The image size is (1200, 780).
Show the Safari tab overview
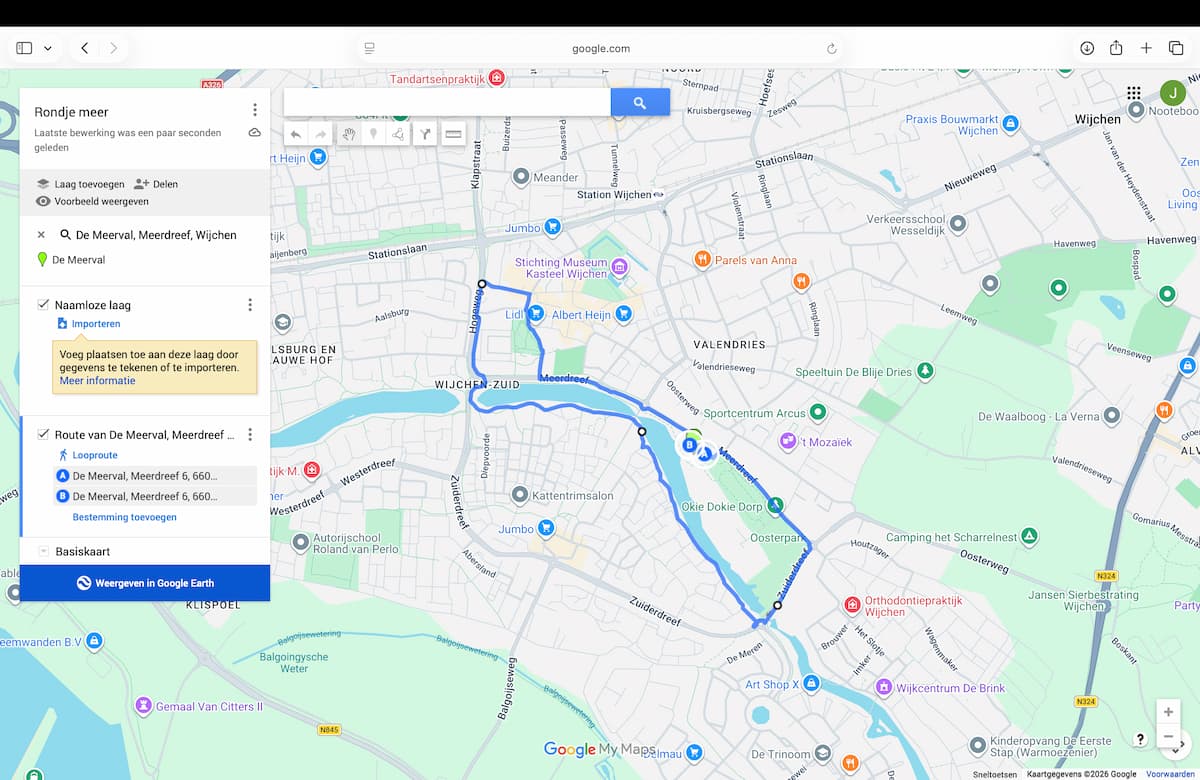(x=1176, y=48)
